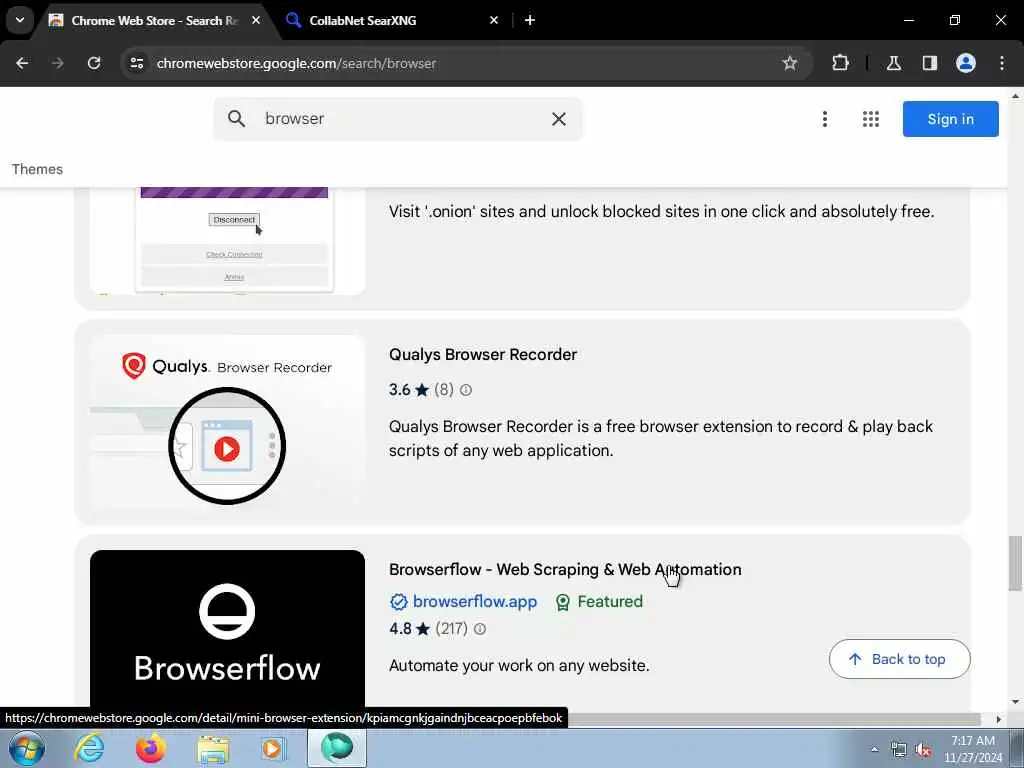Screen dimensions: 1024x768
Task: Open the Google apps grid
Action: [871, 119]
